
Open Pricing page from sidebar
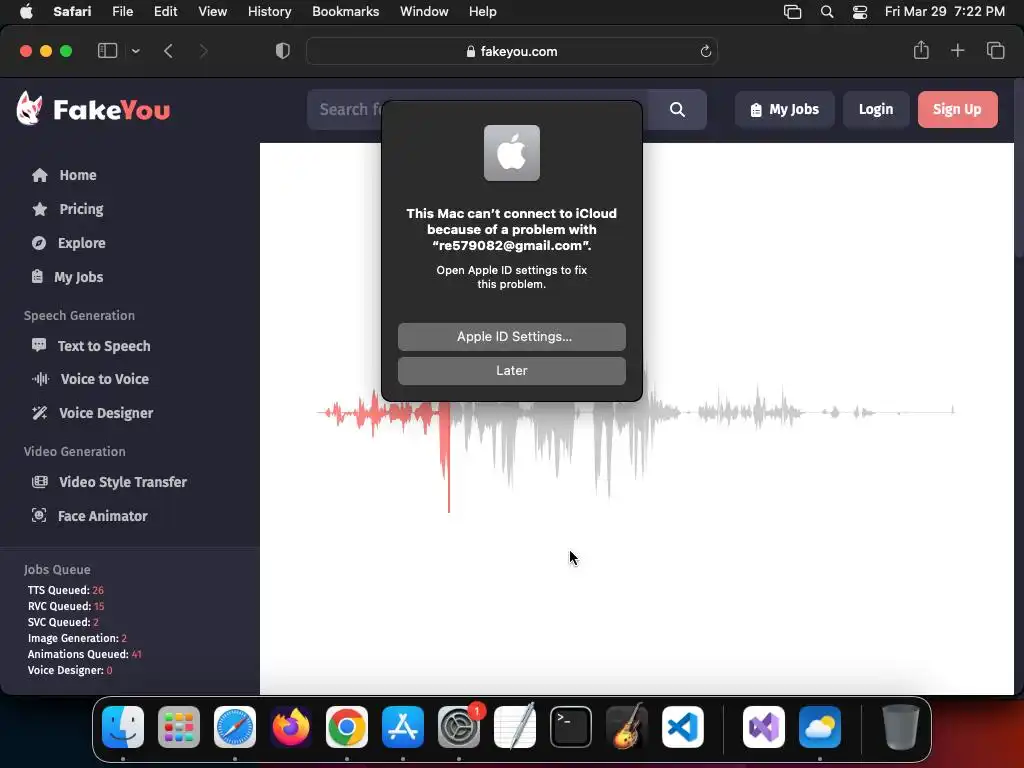coord(67,209)
